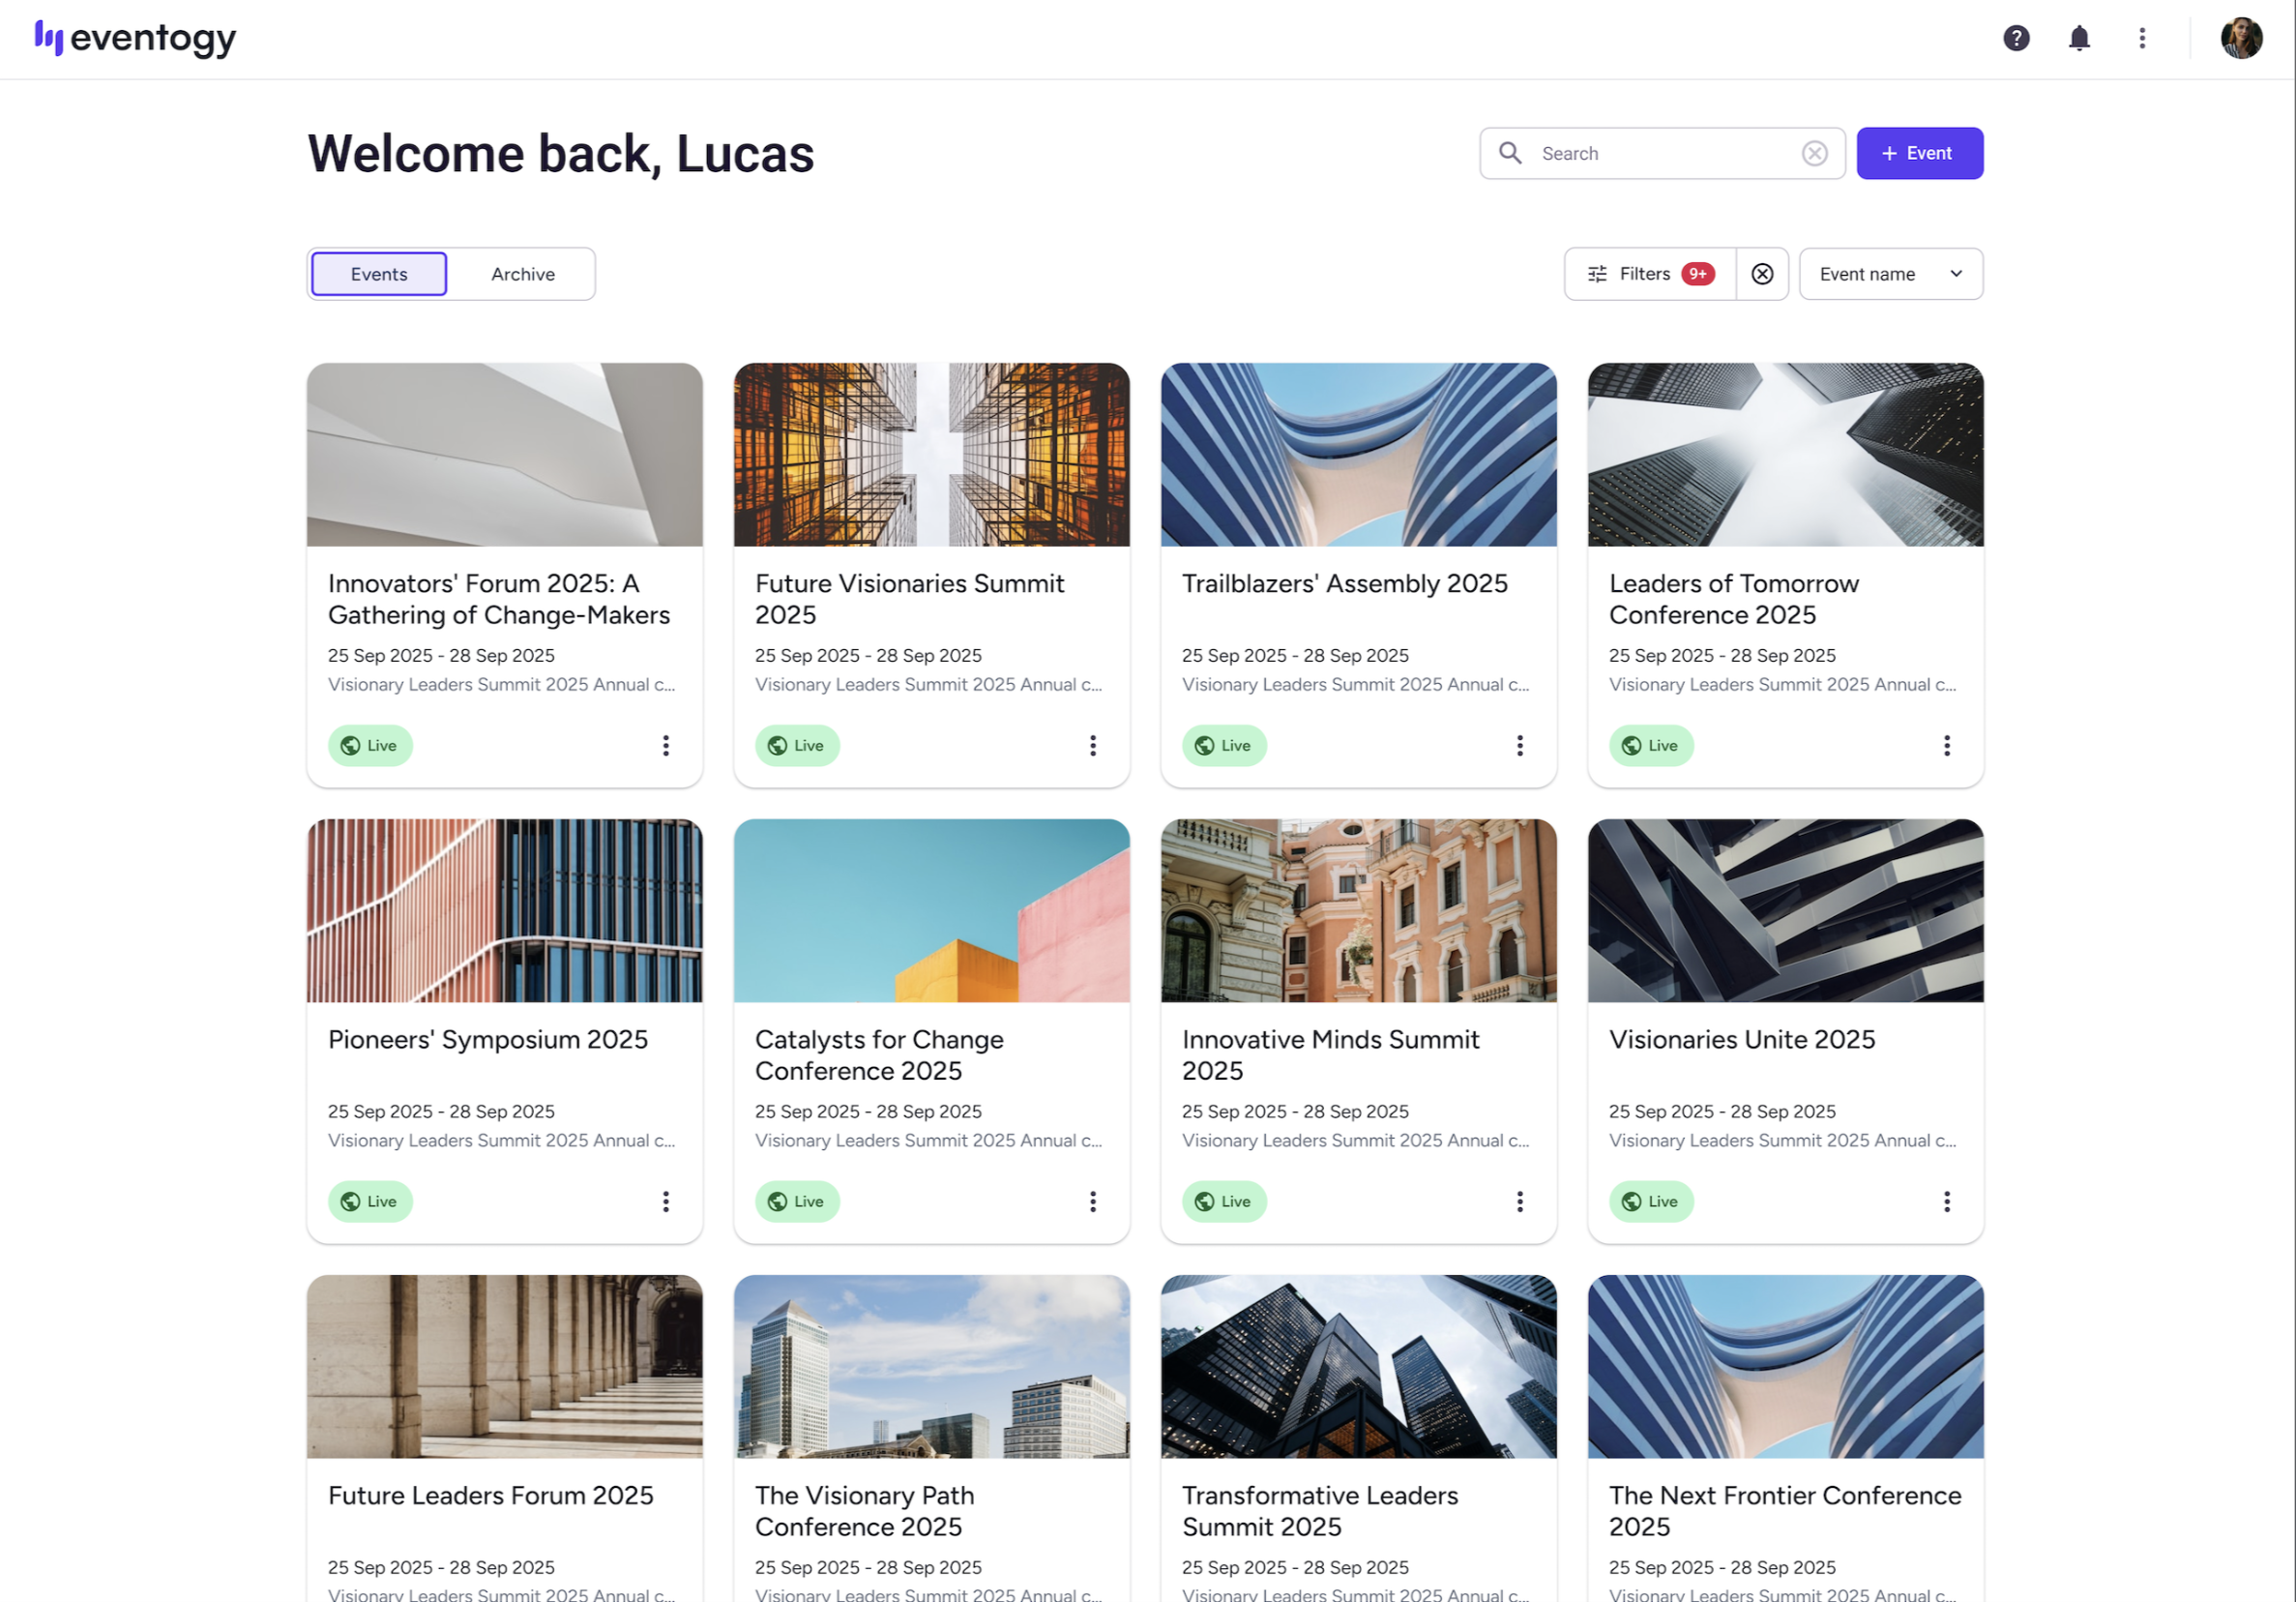Click the Trailblazers' Assembly blue building thumbnail
Viewport: 2296px width, 1602px height.
point(1358,454)
